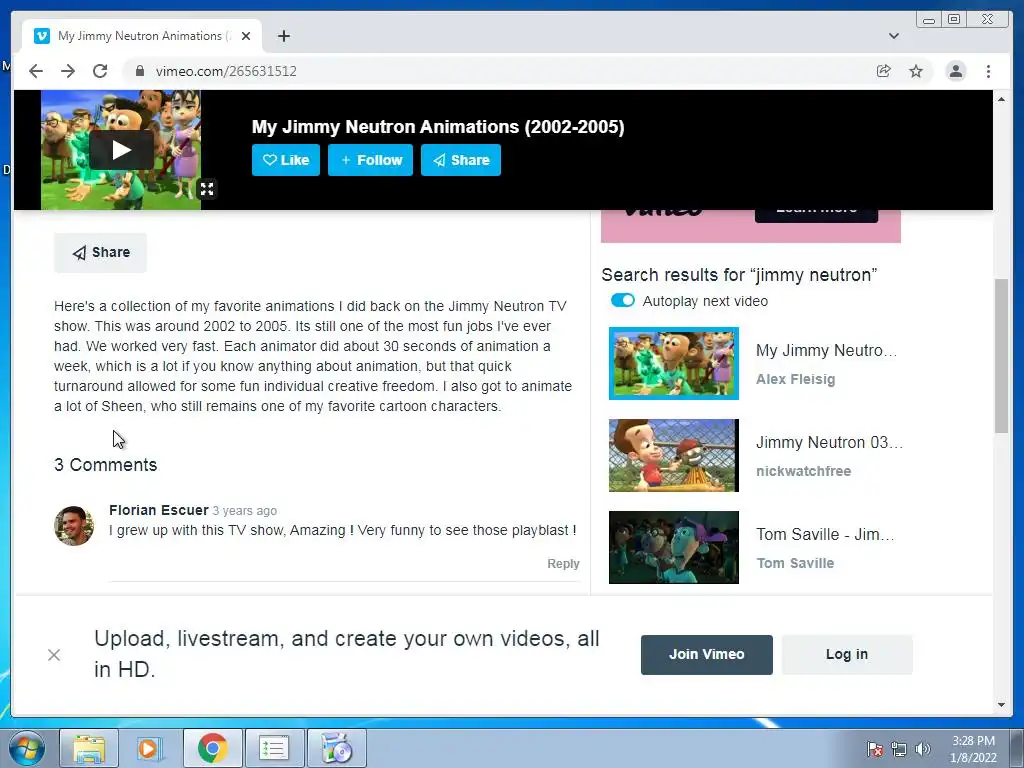Click the gray Share button below header
Viewport: 1024px width, 768px height.
tap(101, 253)
